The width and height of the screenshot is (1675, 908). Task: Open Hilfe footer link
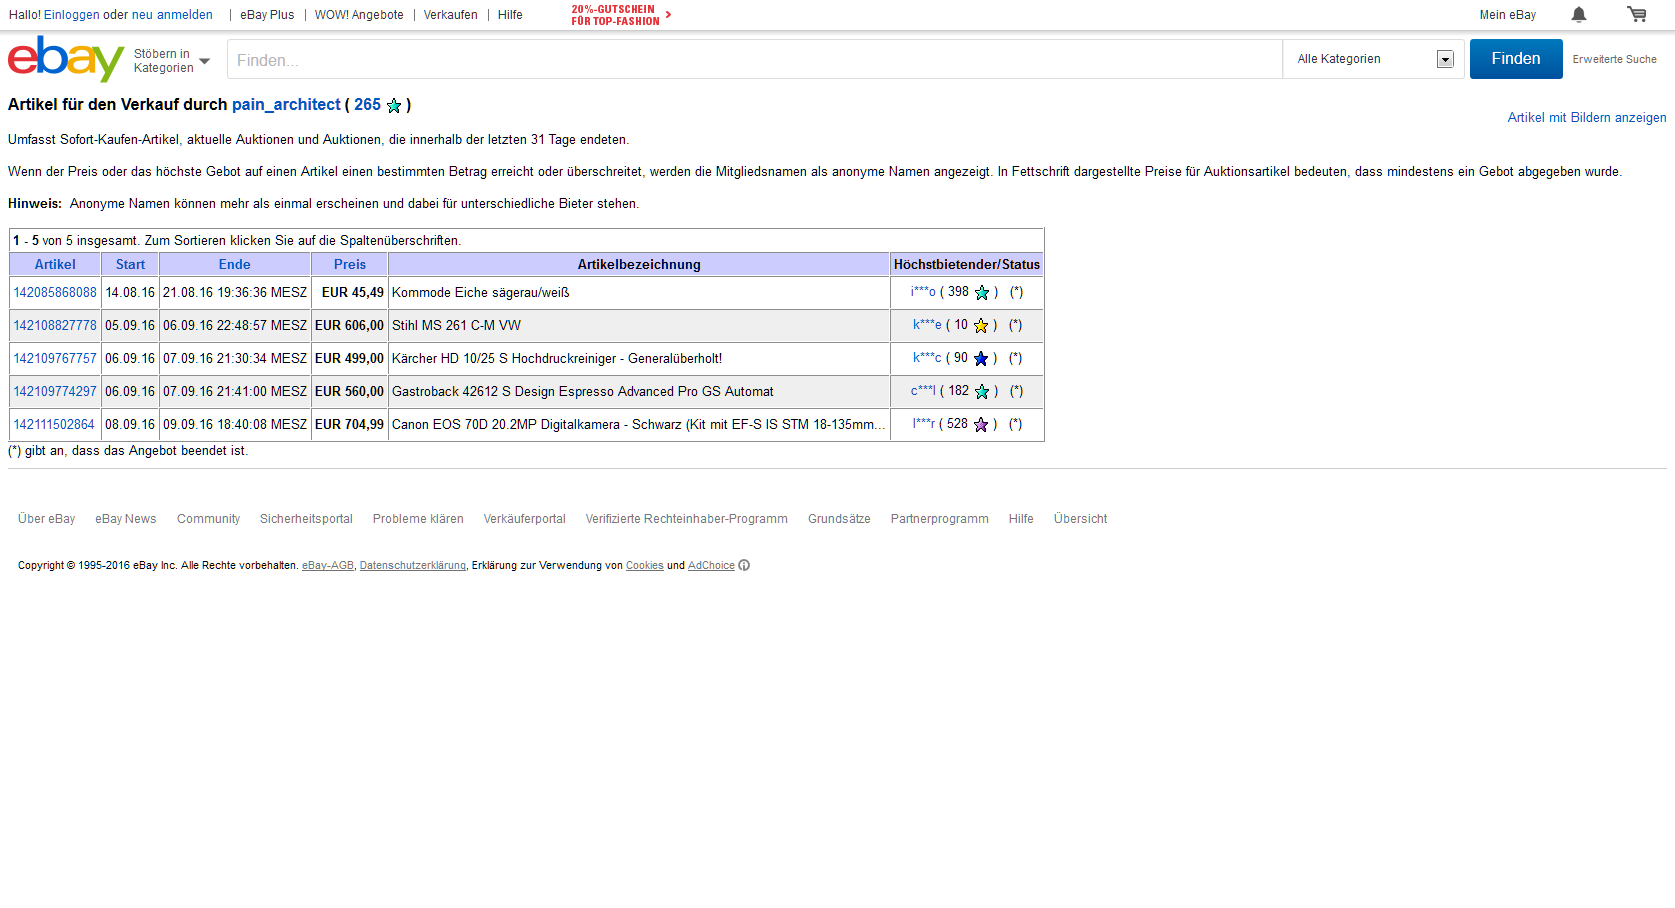coord(1021,519)
